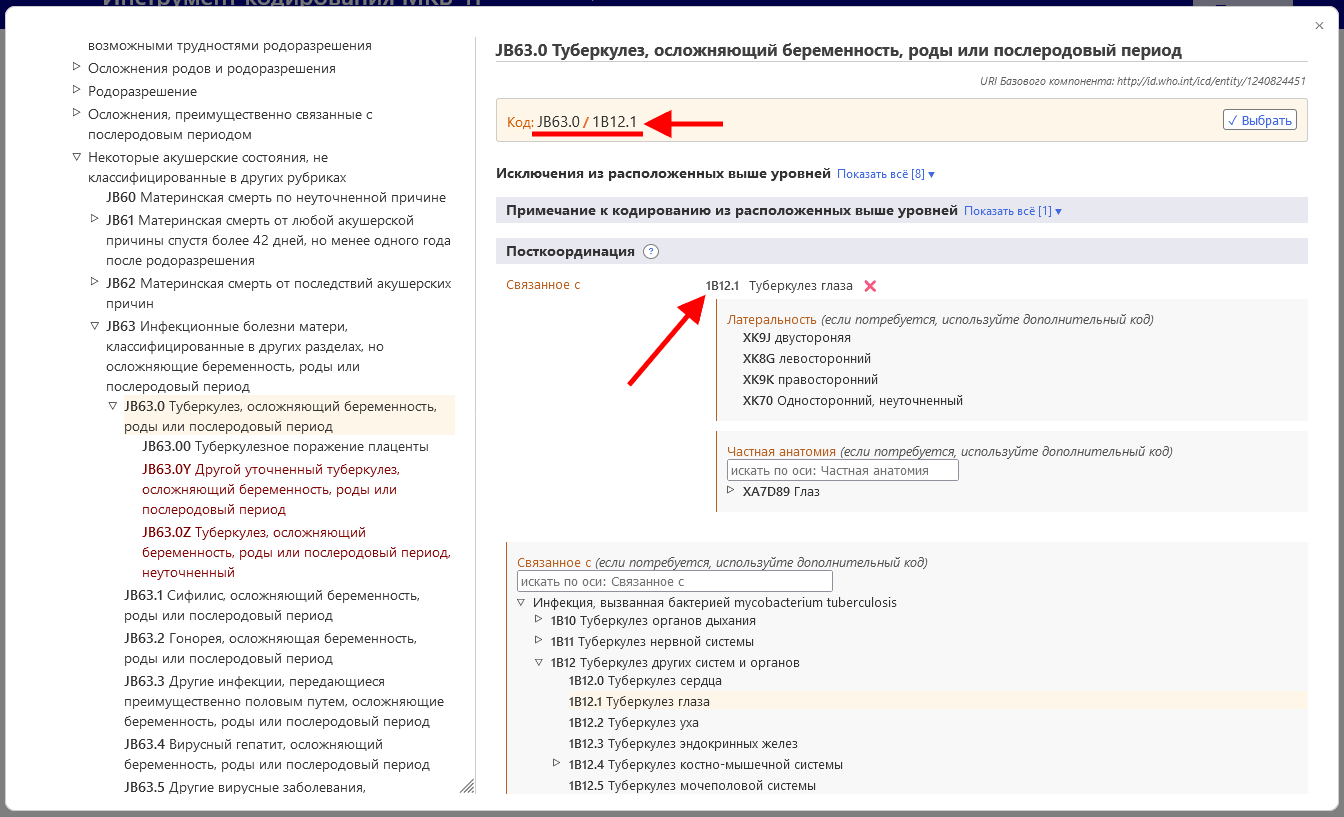Collapse 1B12 Туберкулез других систем и органов

point(539,662)
